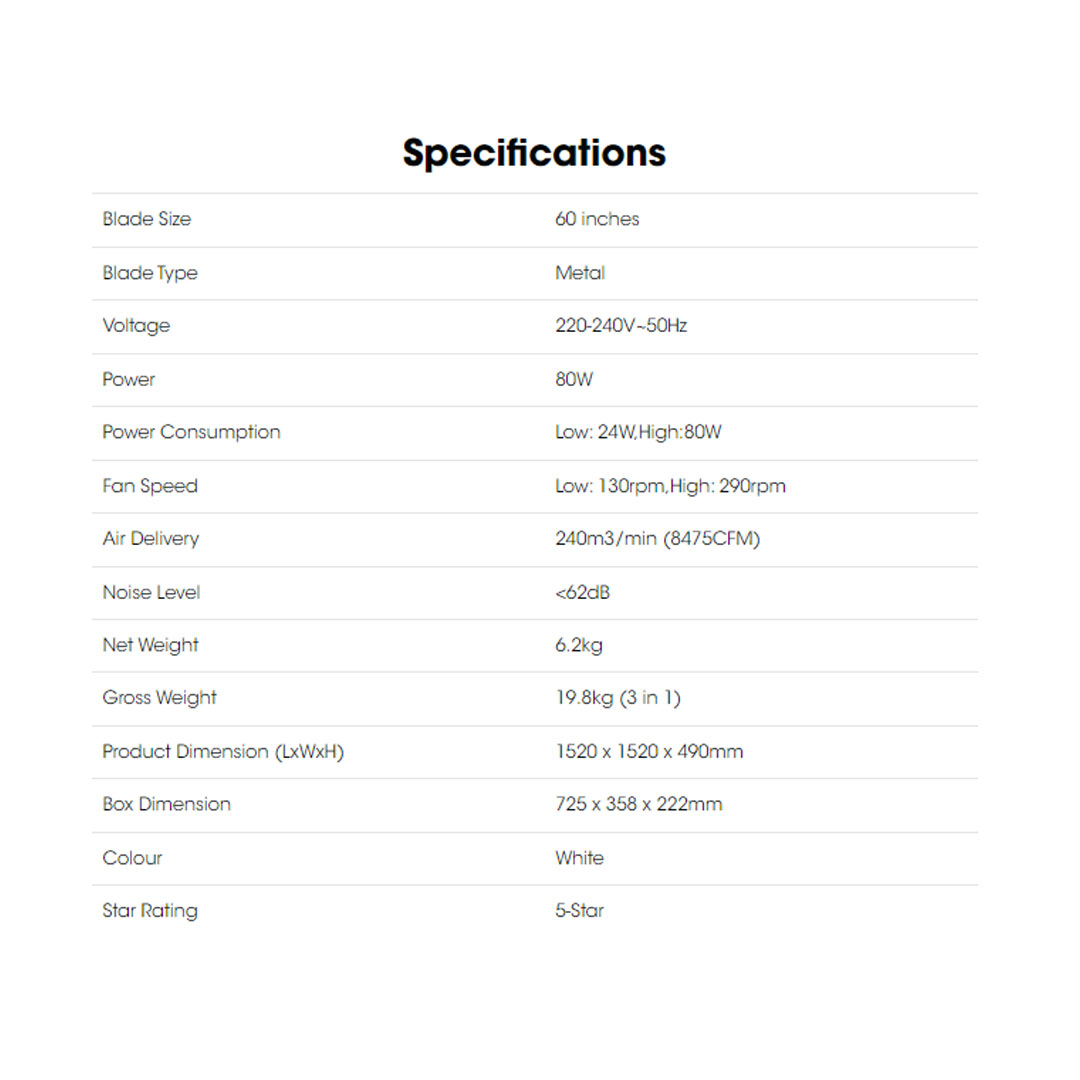Click the Box Dimension label
The height and width of the screenshot is (1080, 1080).
tap(166, 804)
